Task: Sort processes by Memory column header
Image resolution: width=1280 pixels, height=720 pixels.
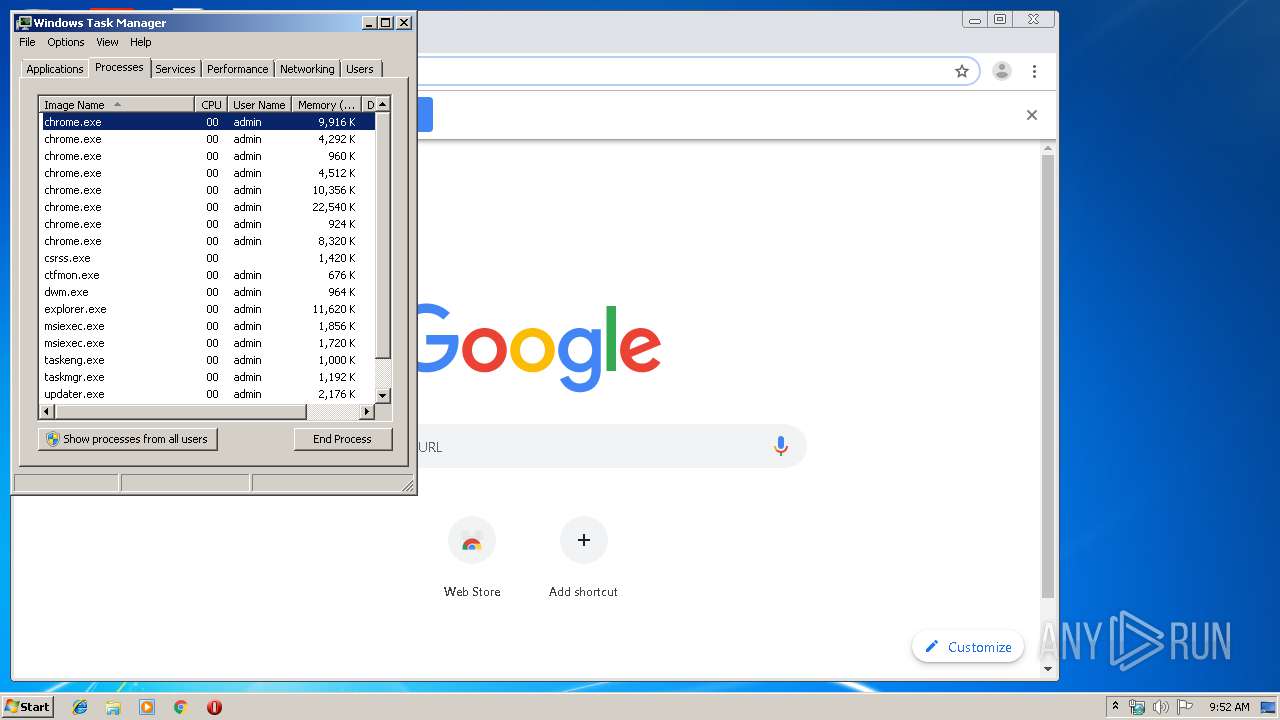Action: [326, 105]
